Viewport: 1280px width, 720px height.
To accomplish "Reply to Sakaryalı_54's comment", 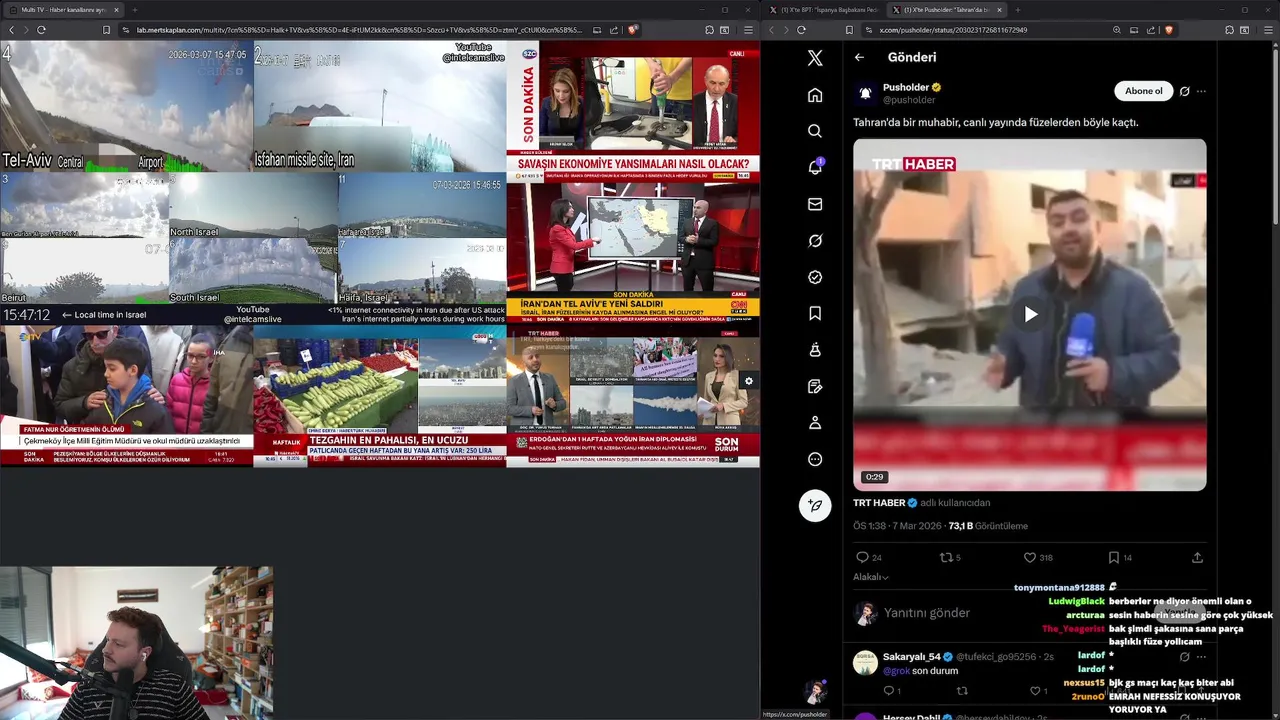I will point(891,690).
